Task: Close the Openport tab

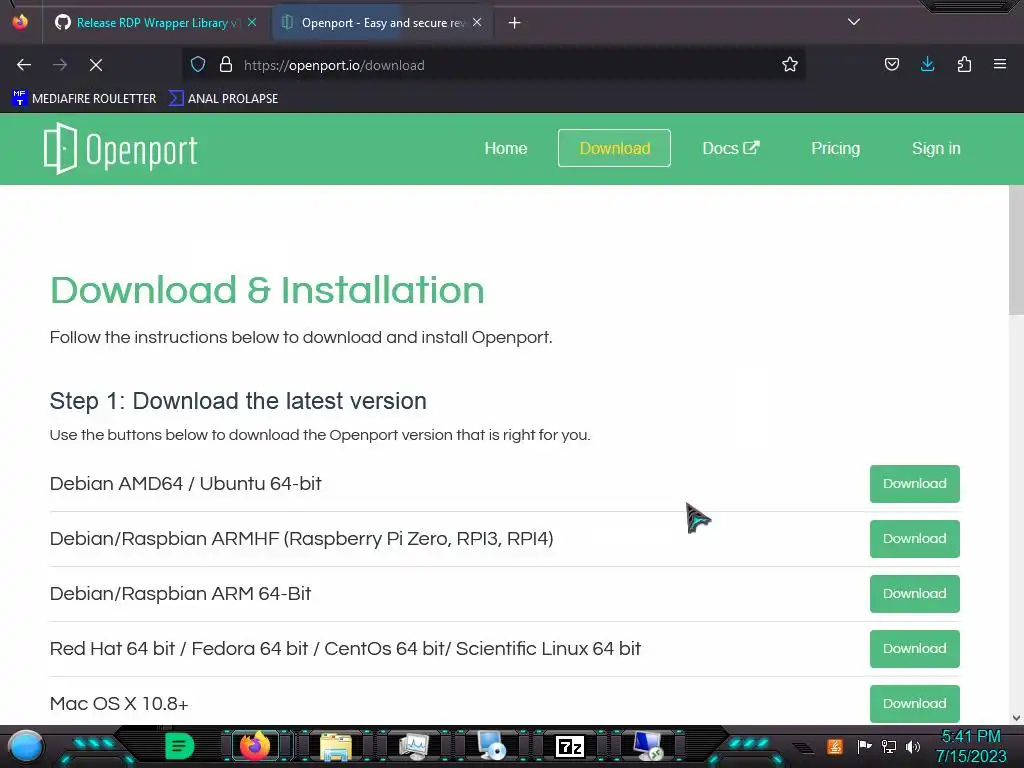Action: point(477,23)
